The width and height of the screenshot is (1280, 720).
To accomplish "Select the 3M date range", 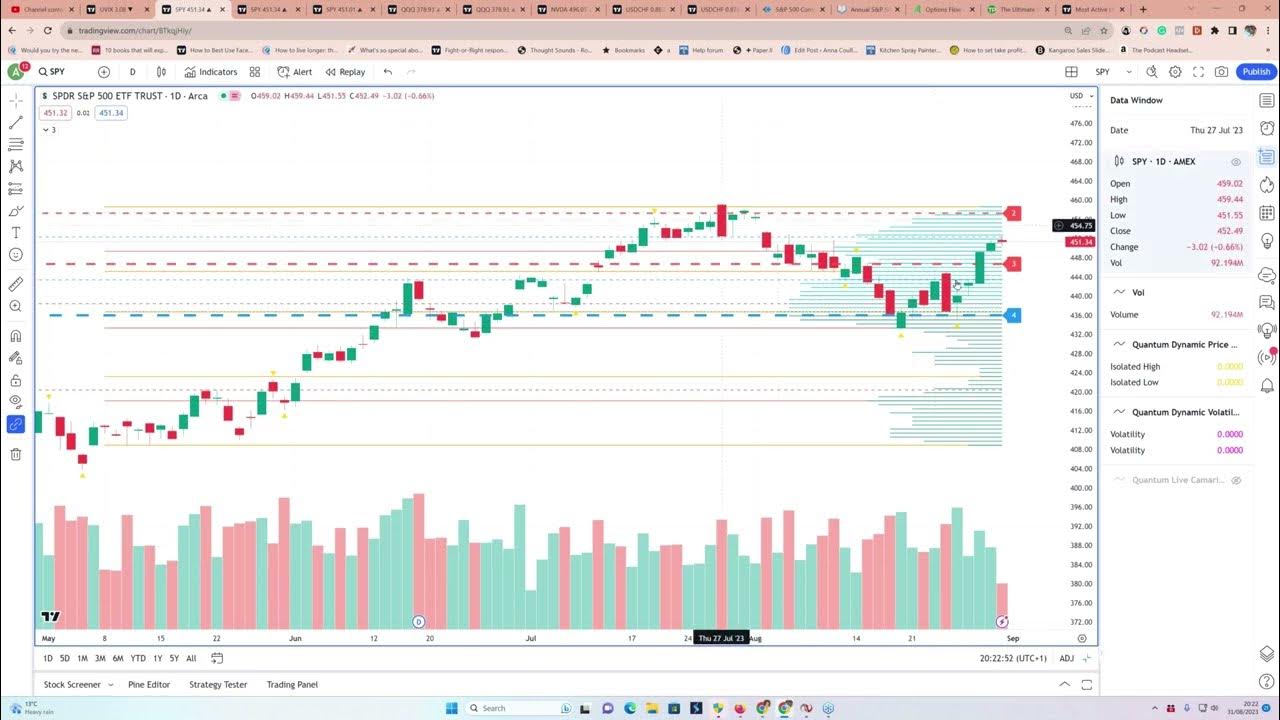I will (x=100, y=658).
